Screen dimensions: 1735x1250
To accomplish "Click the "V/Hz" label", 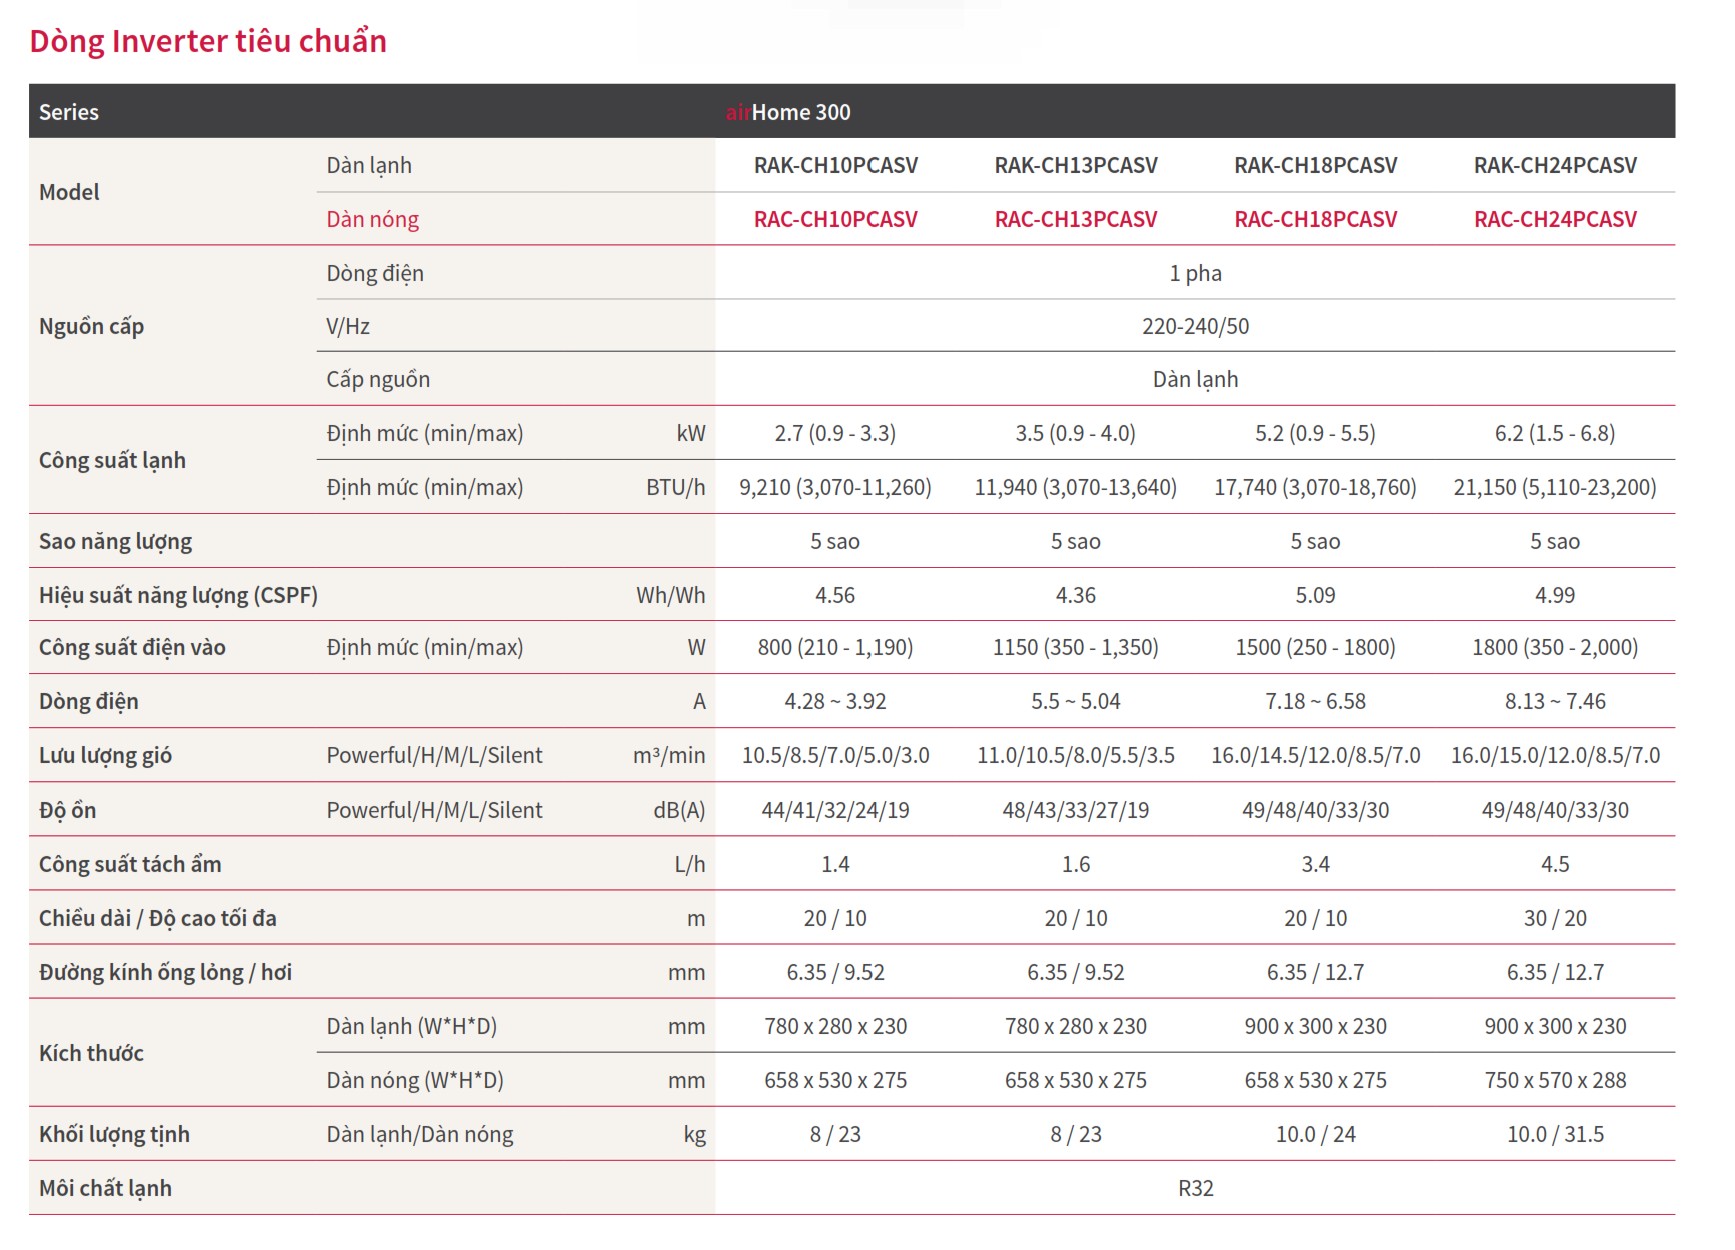I will click(x=348, y=326).
